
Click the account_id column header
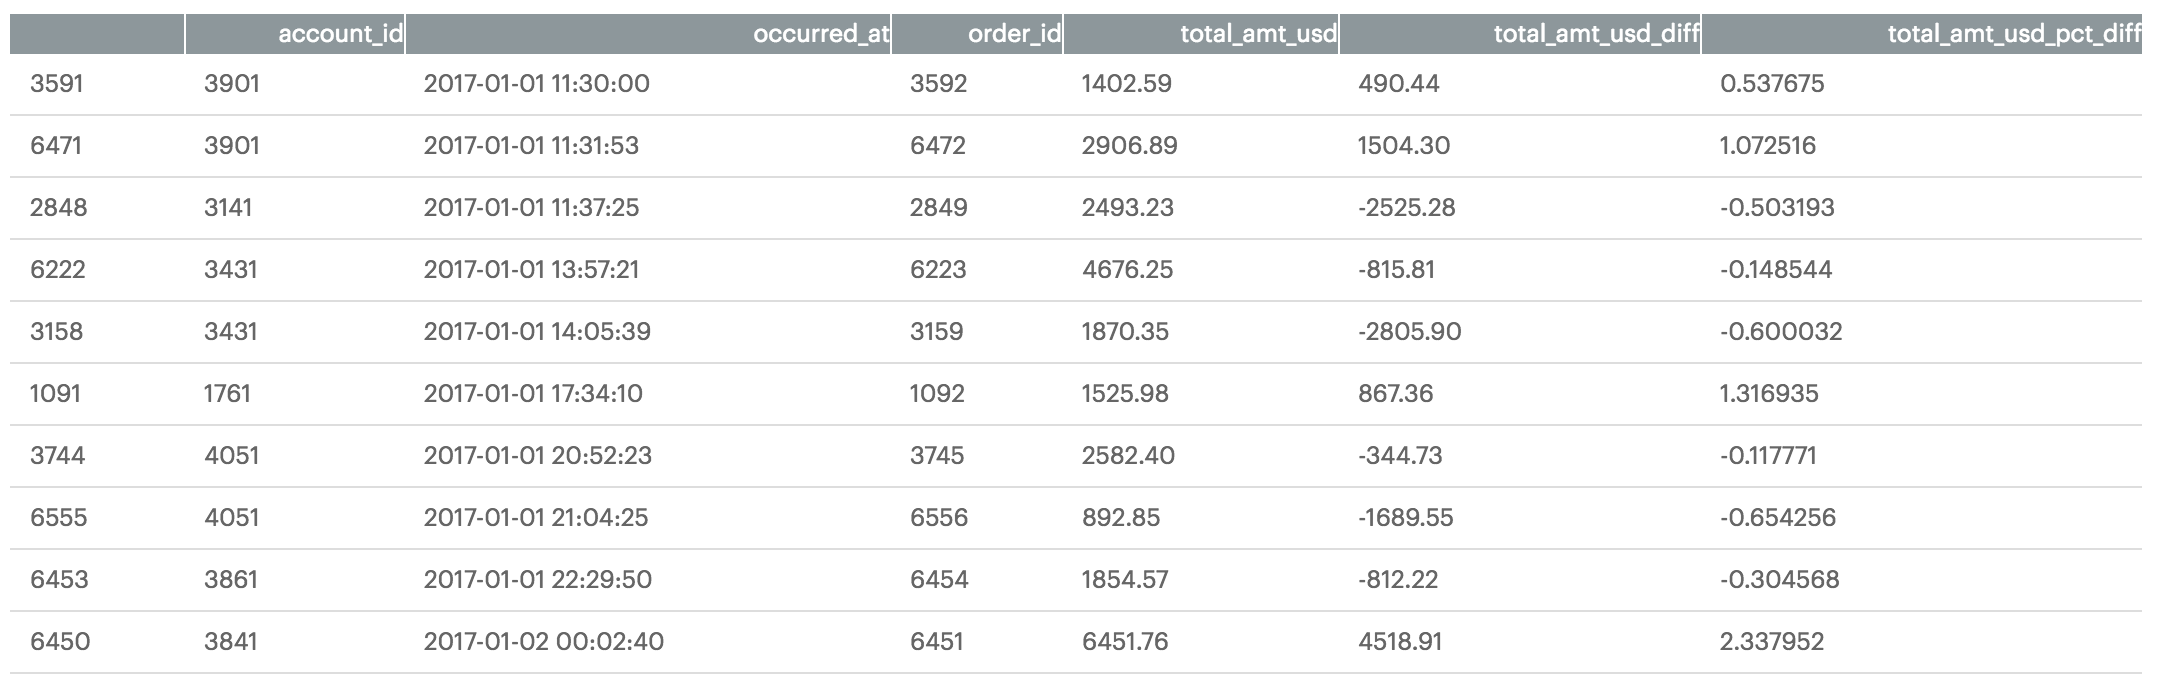[339, 34]
